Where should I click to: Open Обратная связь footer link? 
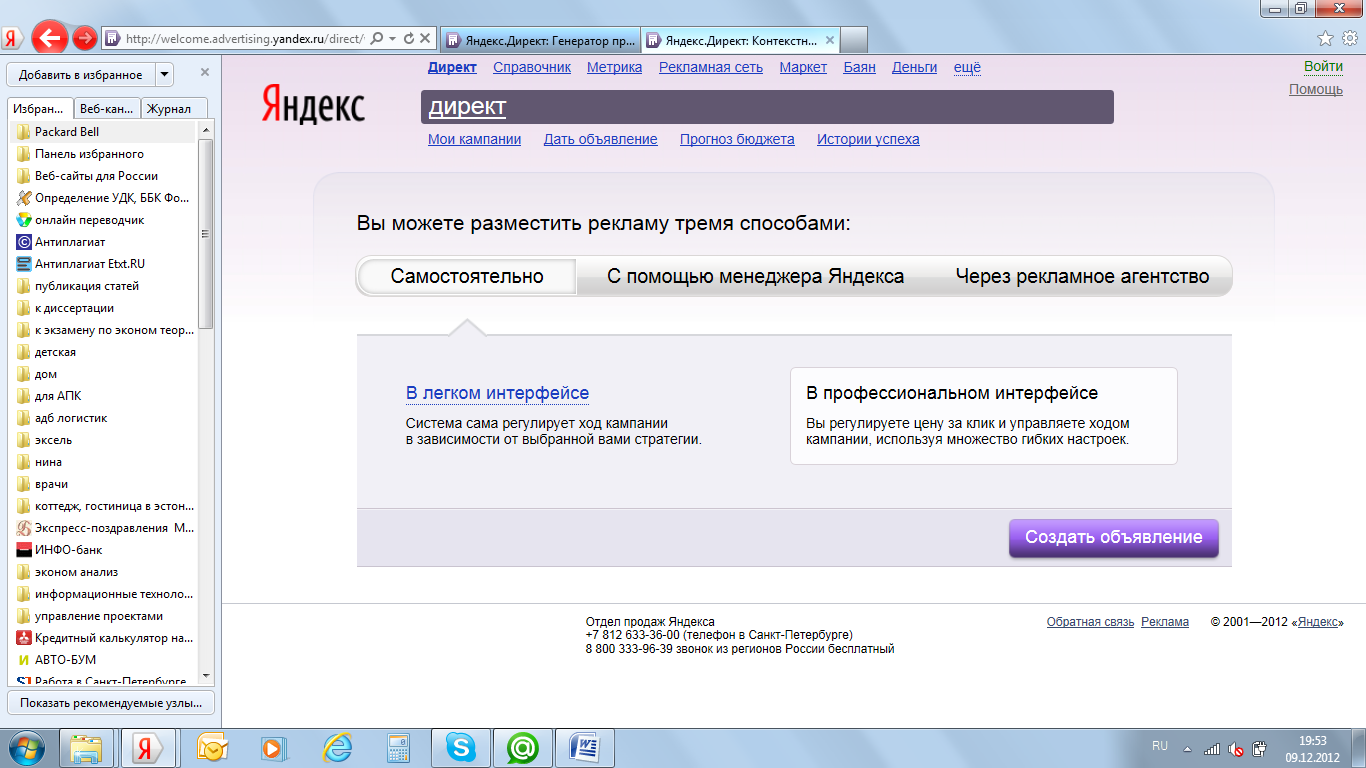point(1090,621)
